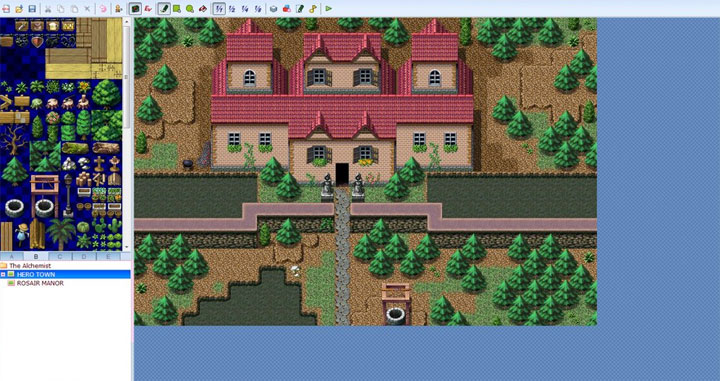Pick the bare dead tree tile
The image size is (720, 381).
coord(14,140)
